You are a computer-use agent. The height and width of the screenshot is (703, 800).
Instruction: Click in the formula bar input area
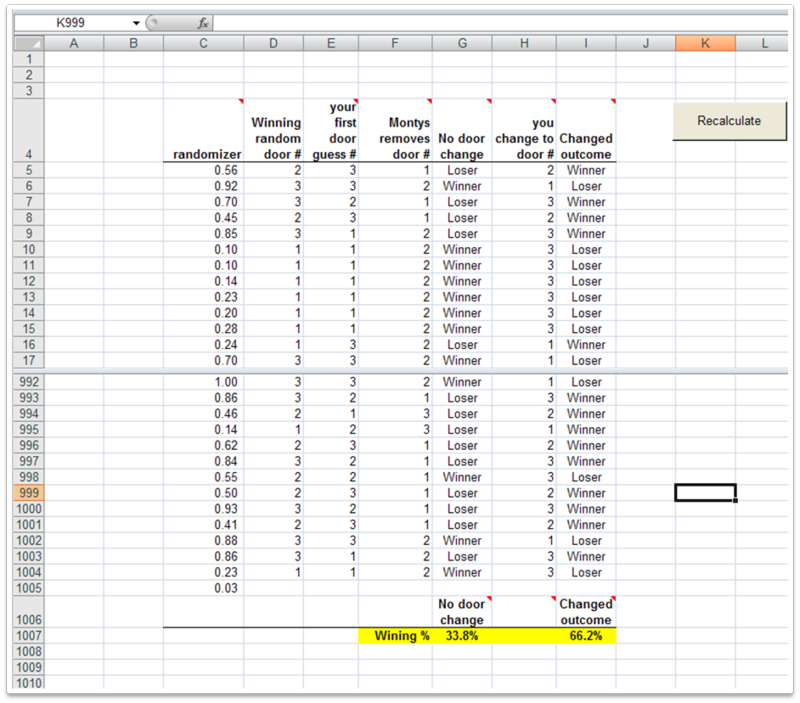[x=500, y=23]
